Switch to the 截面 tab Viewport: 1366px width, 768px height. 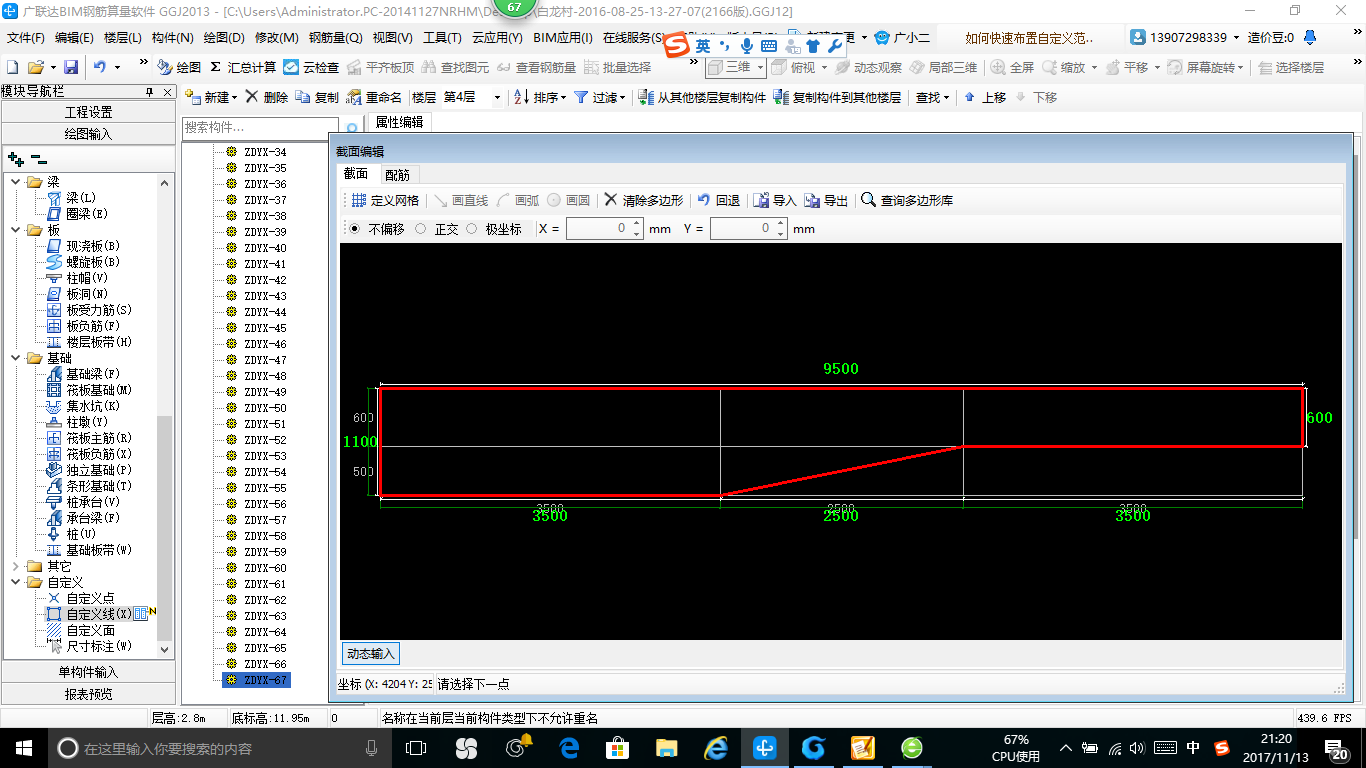[x=356, y=174]
